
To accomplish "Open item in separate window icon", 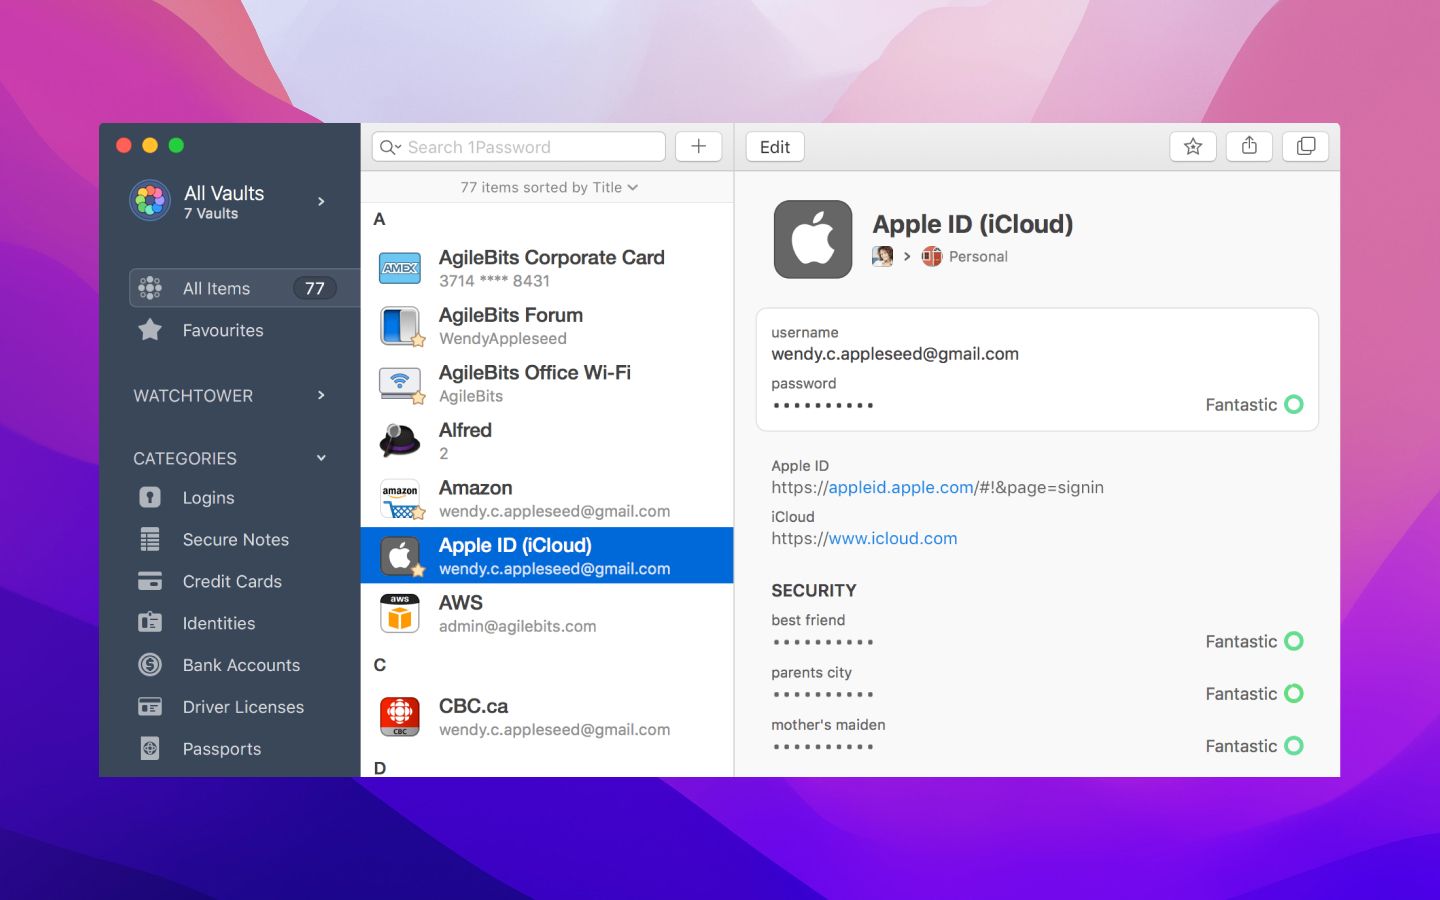I will (1306, 147).
